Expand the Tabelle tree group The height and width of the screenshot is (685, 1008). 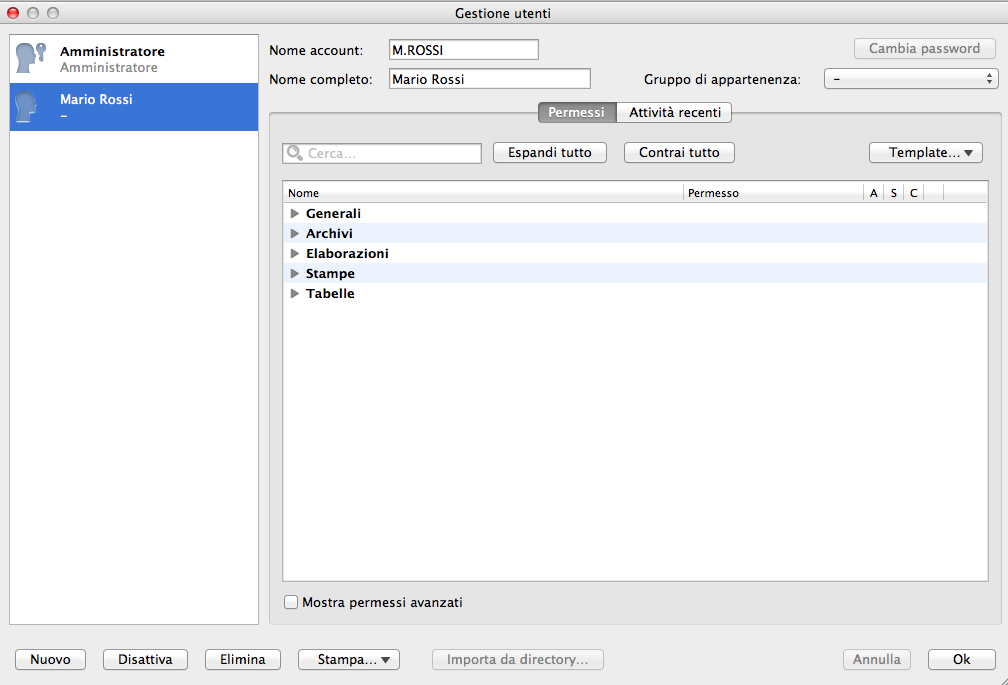tap(295, 294)
